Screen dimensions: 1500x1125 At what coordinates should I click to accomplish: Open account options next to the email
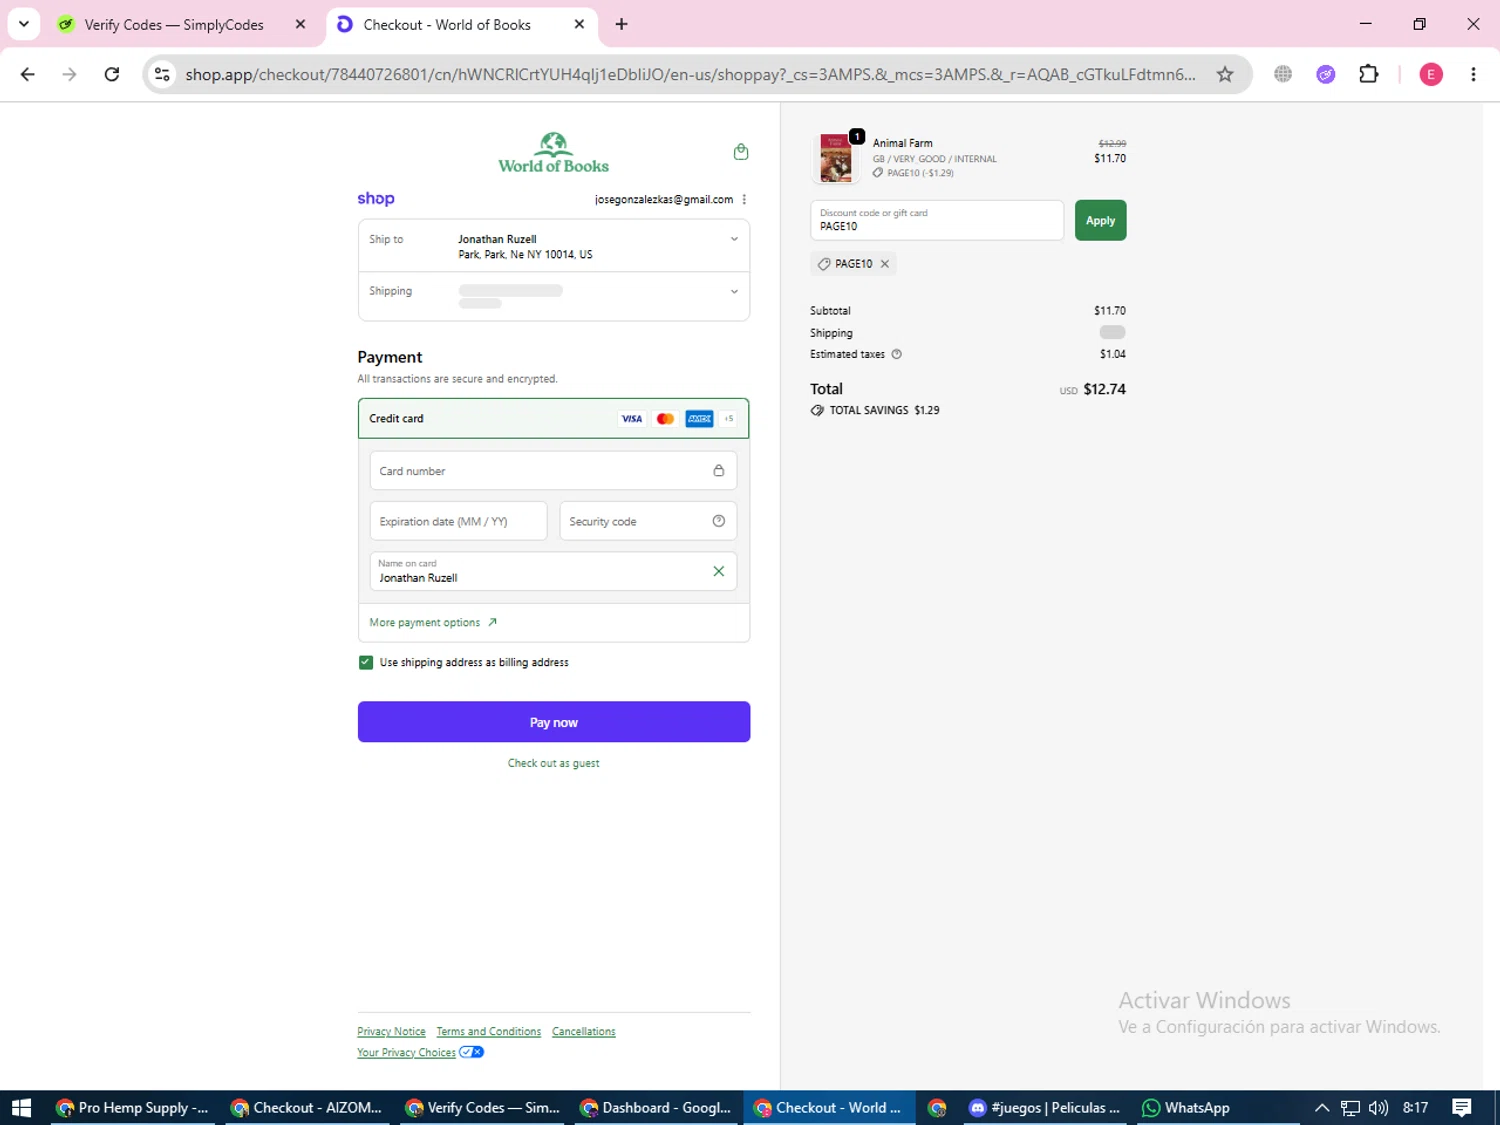(744, 199)
